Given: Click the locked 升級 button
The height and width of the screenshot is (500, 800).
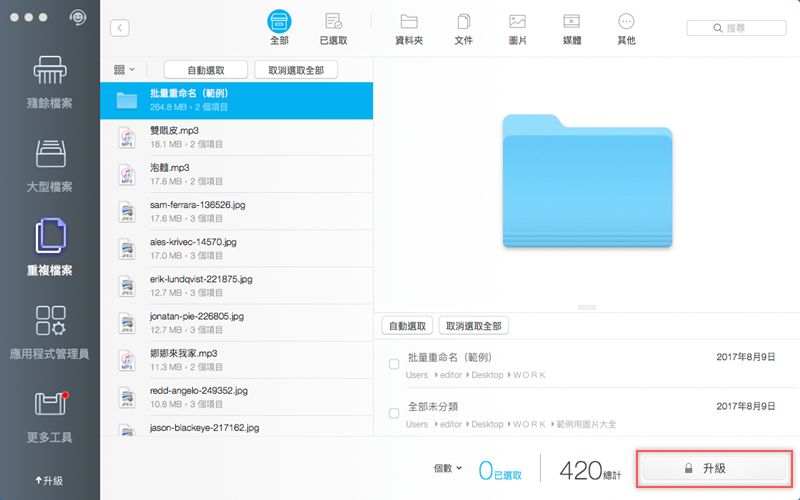Looking at the screenshot, I should coord(714,468).
